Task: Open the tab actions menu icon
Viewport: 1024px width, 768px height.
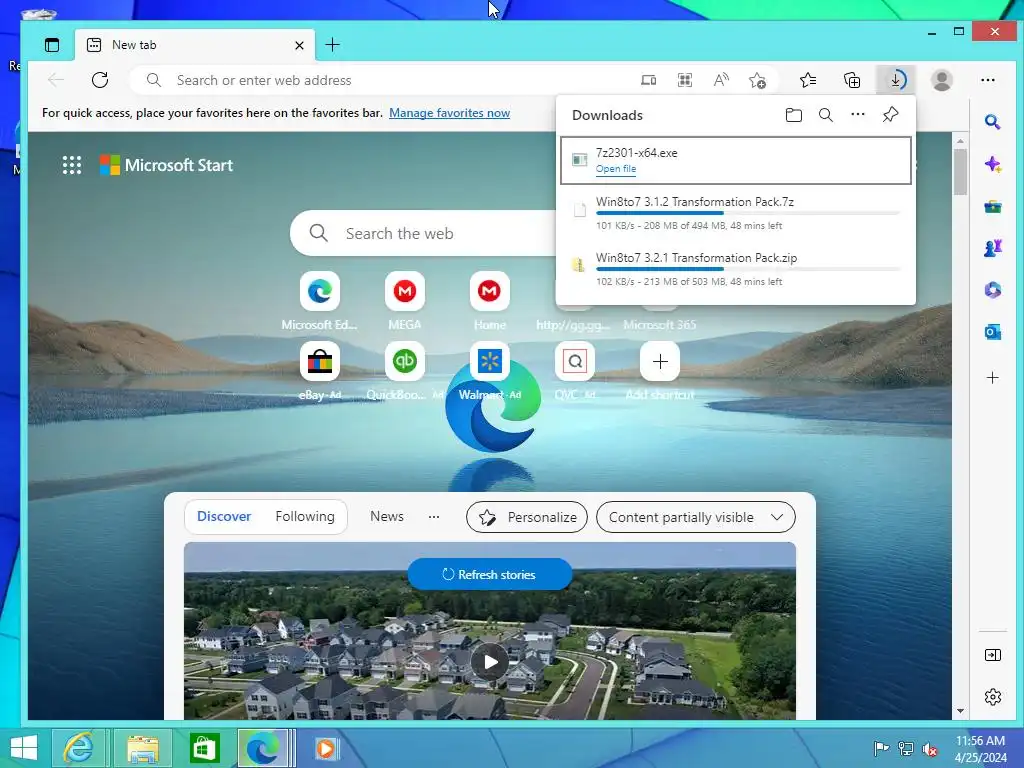Action: pyautogui.click(x=52, y=45)
